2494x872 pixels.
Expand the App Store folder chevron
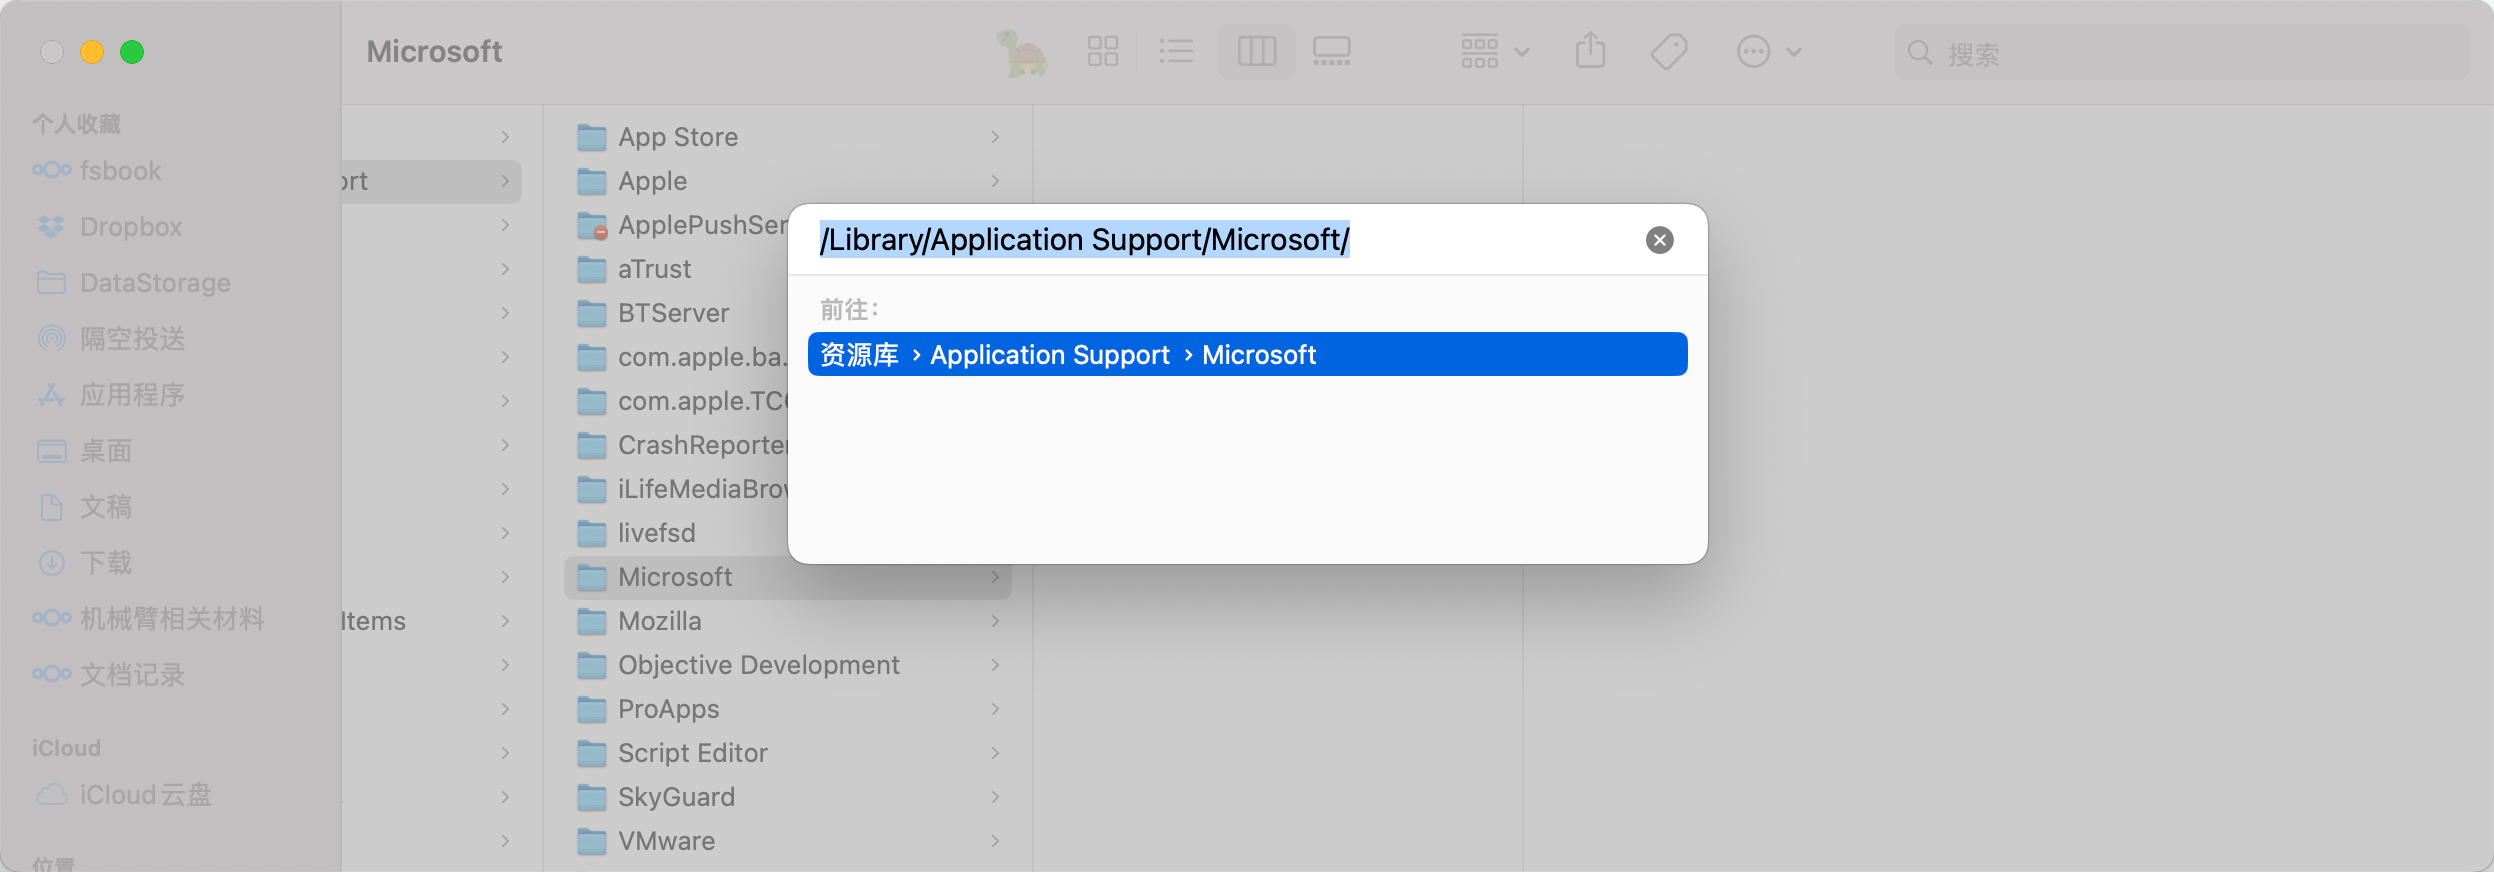[x=995, y=137]
